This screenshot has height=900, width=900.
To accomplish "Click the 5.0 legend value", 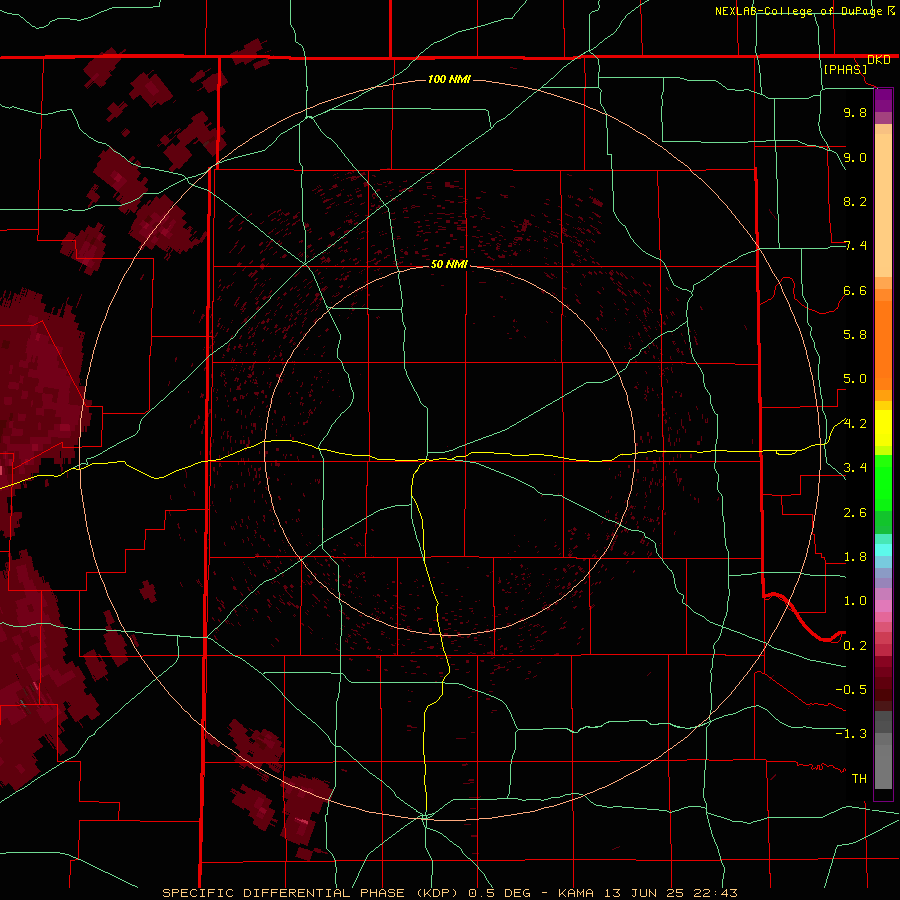I will (855, 379).
